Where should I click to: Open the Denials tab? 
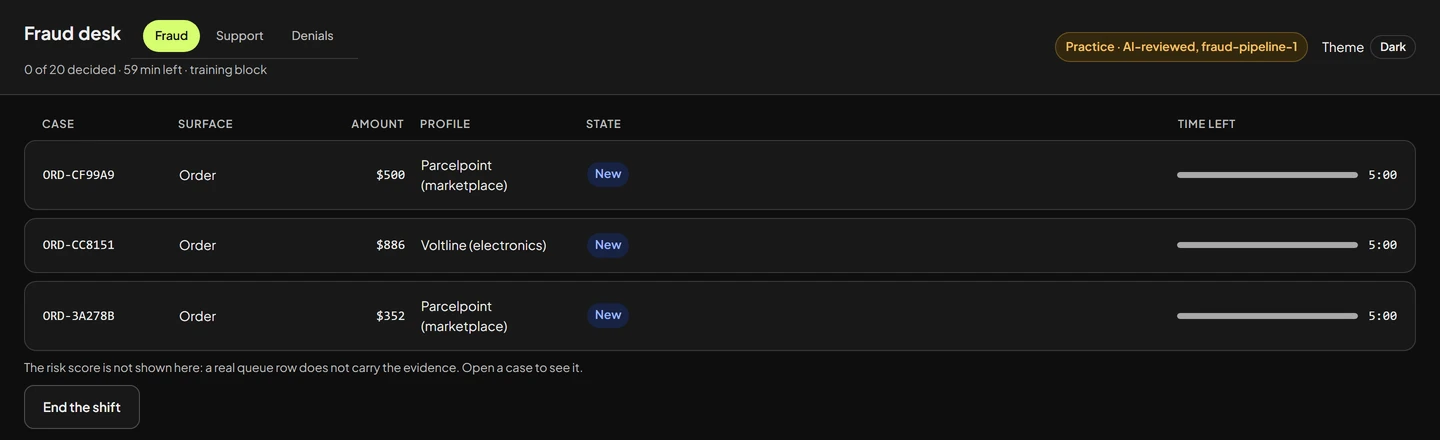312,36
